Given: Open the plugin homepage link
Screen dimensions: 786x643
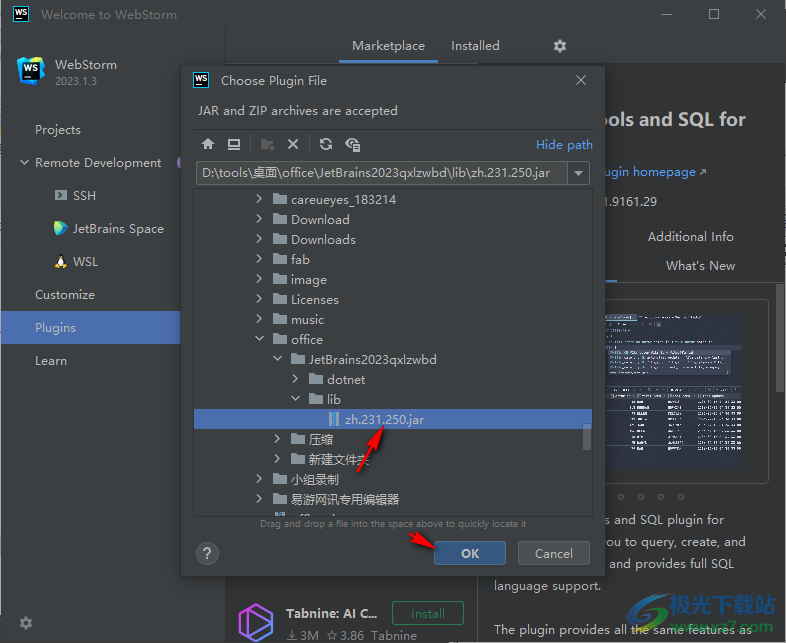Looking at the screenshot, I should 657,172.
